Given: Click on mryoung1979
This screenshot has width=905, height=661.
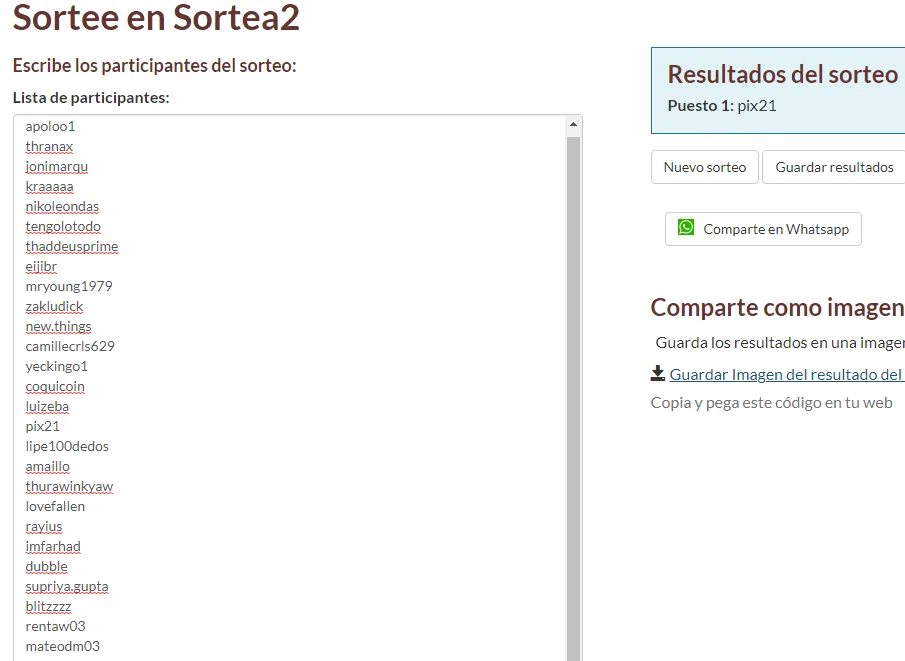Looking at the screenshot, I should pos(69,286).
